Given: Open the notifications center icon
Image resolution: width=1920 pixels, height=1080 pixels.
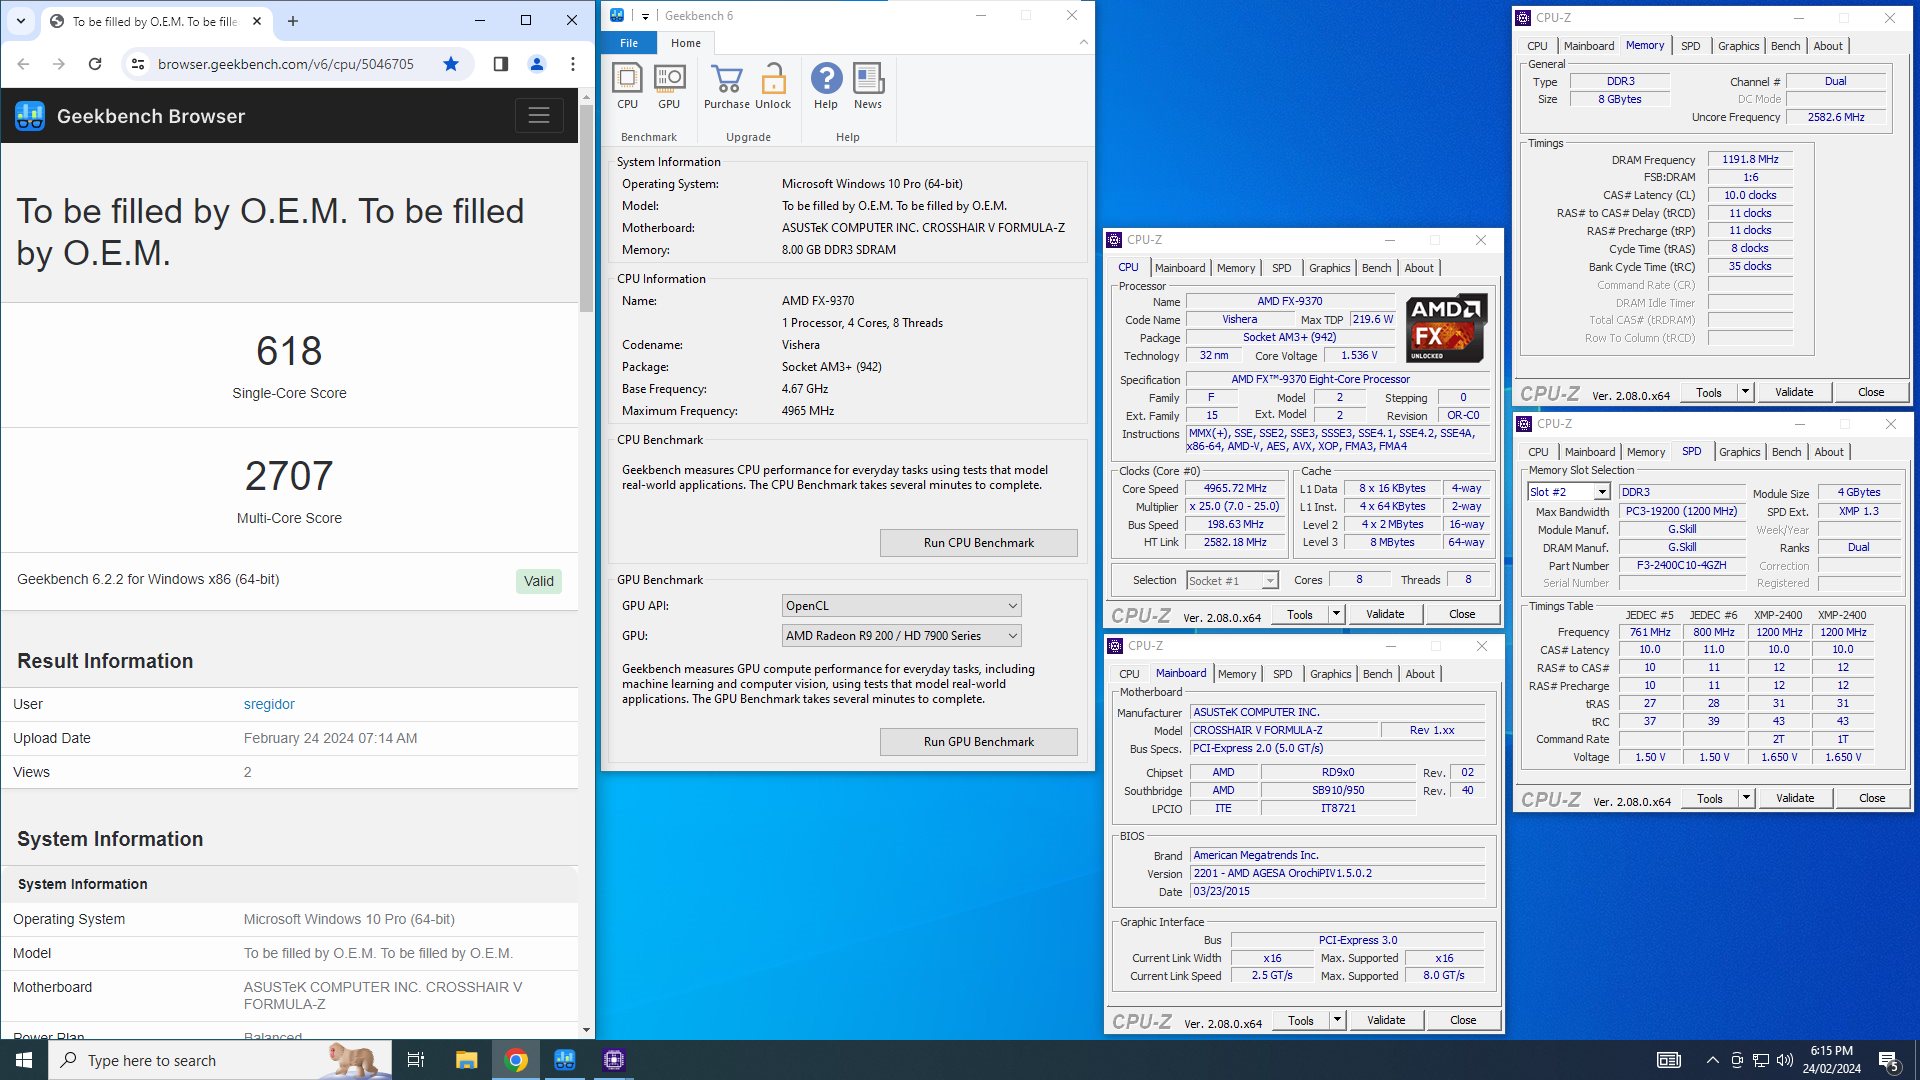Looking at the screenshot, I should (x=1890, y=1060).
